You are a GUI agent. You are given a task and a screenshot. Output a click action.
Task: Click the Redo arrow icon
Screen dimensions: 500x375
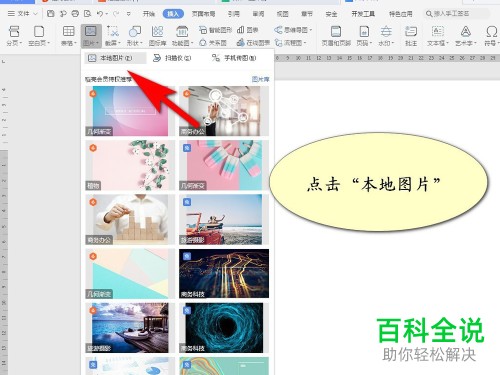(116, 14)
